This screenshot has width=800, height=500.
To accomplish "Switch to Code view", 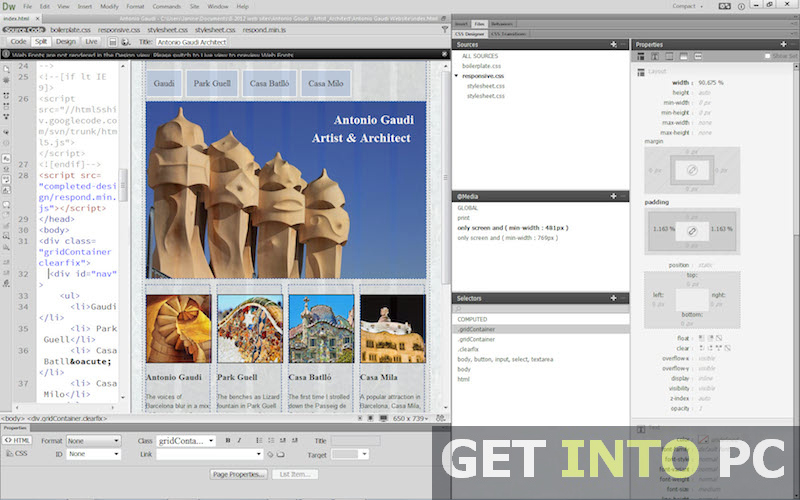I will [x=18, y=42].
